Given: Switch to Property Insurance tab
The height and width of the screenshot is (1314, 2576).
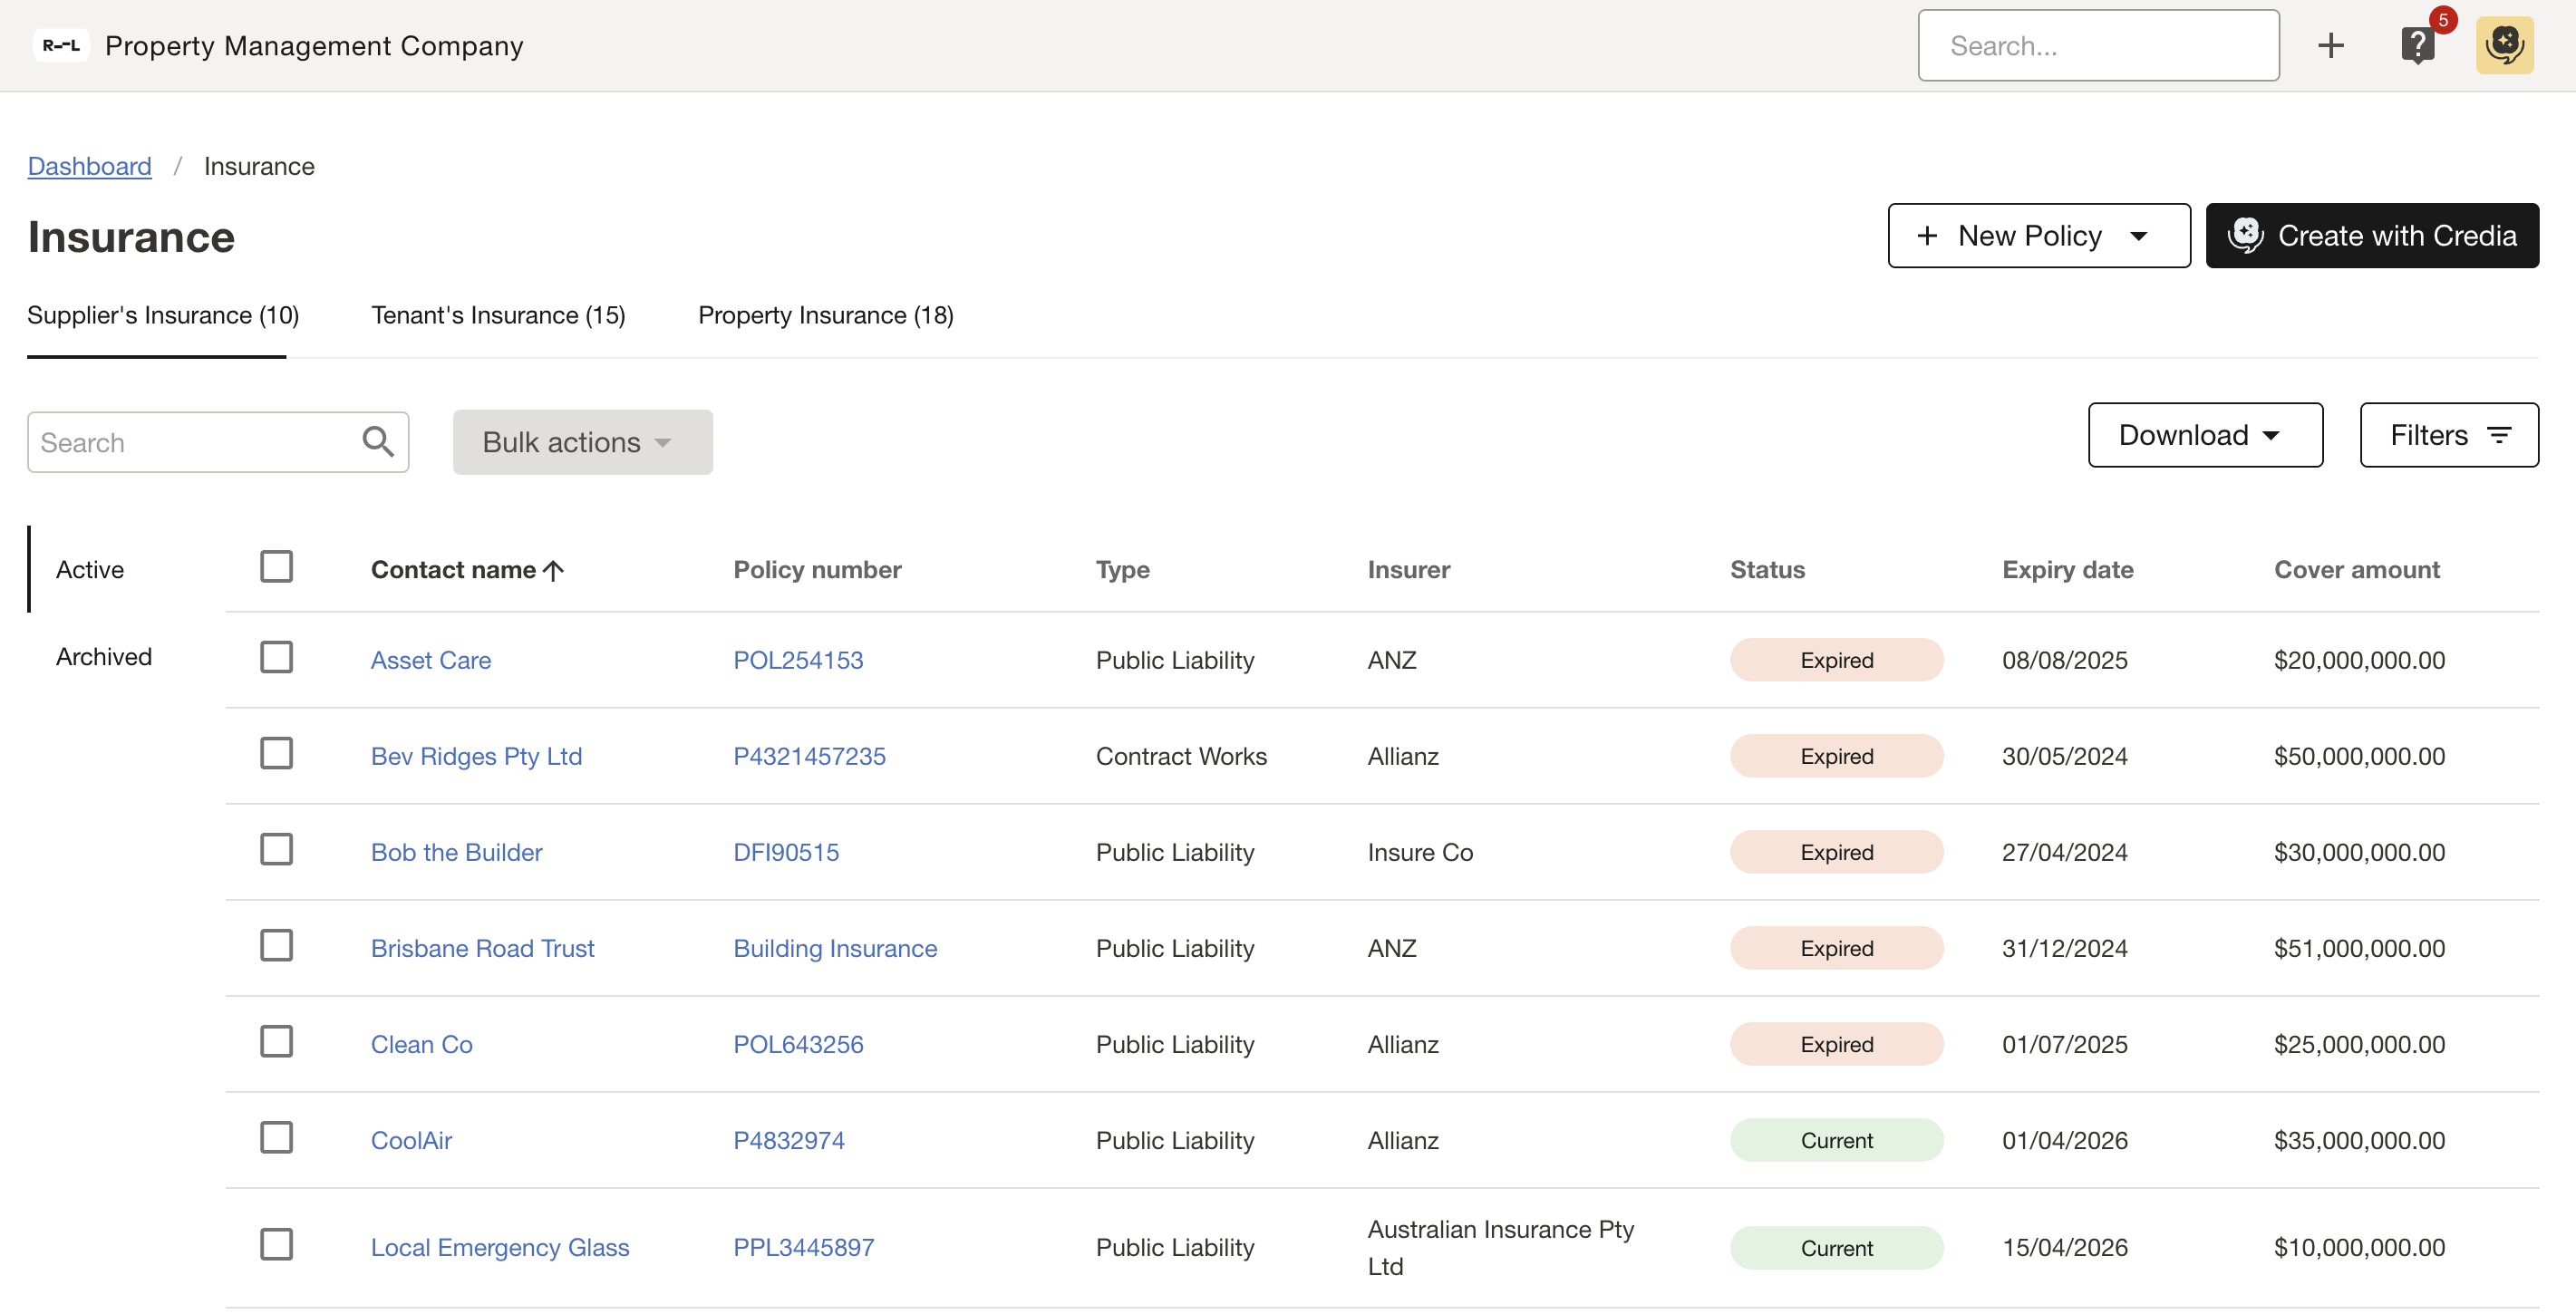Looking at the screenshot, I should (x=825, y=315).
